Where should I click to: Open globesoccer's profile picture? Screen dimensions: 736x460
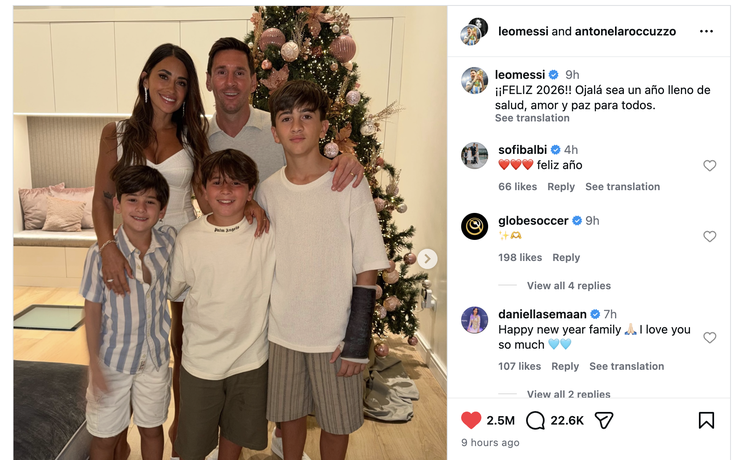point(475,226)
